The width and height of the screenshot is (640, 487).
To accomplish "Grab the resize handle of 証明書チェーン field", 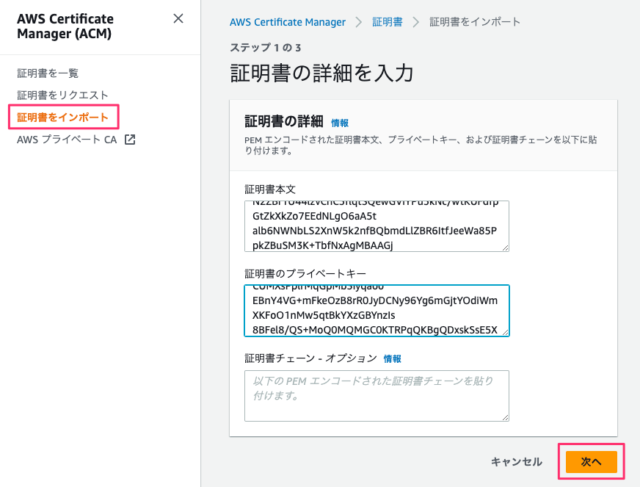I will tap(505, 417).
